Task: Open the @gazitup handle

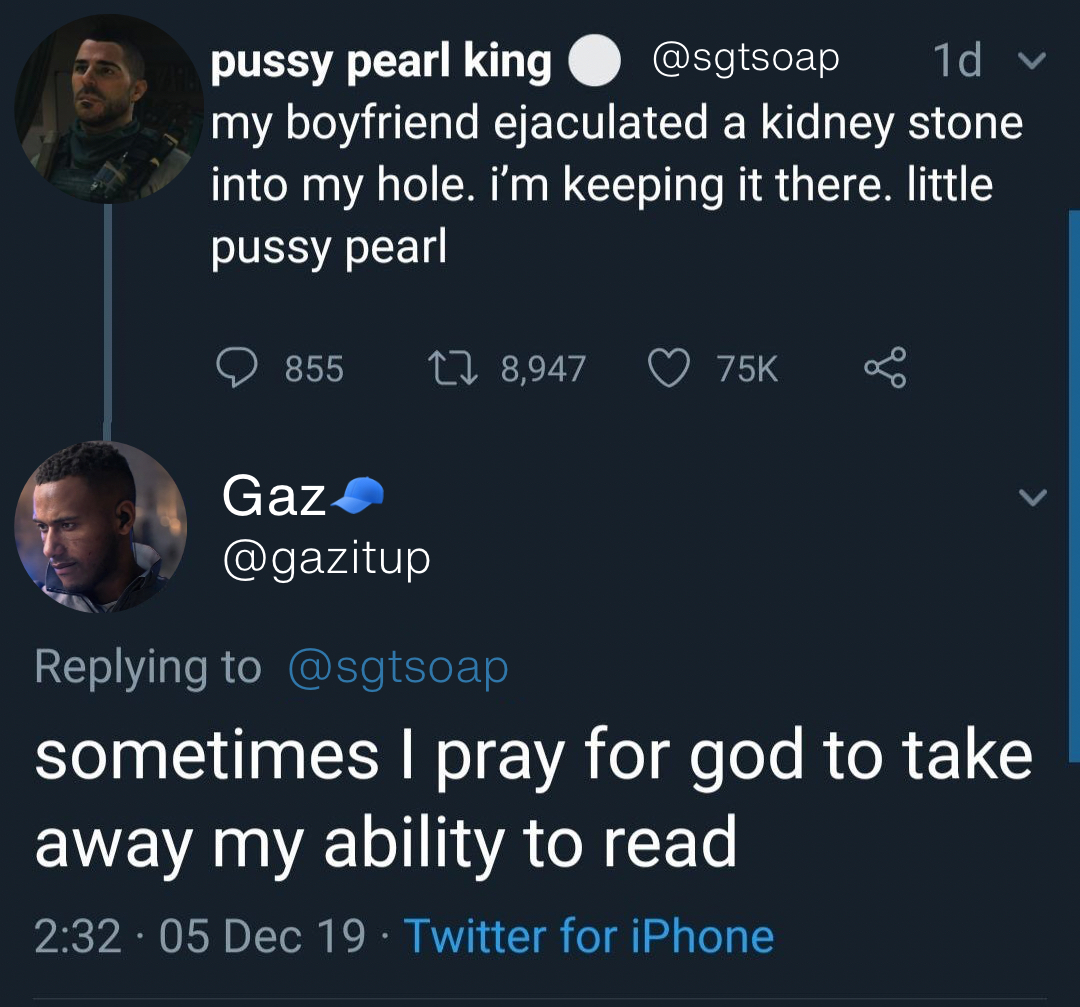Action: point(326,557)
